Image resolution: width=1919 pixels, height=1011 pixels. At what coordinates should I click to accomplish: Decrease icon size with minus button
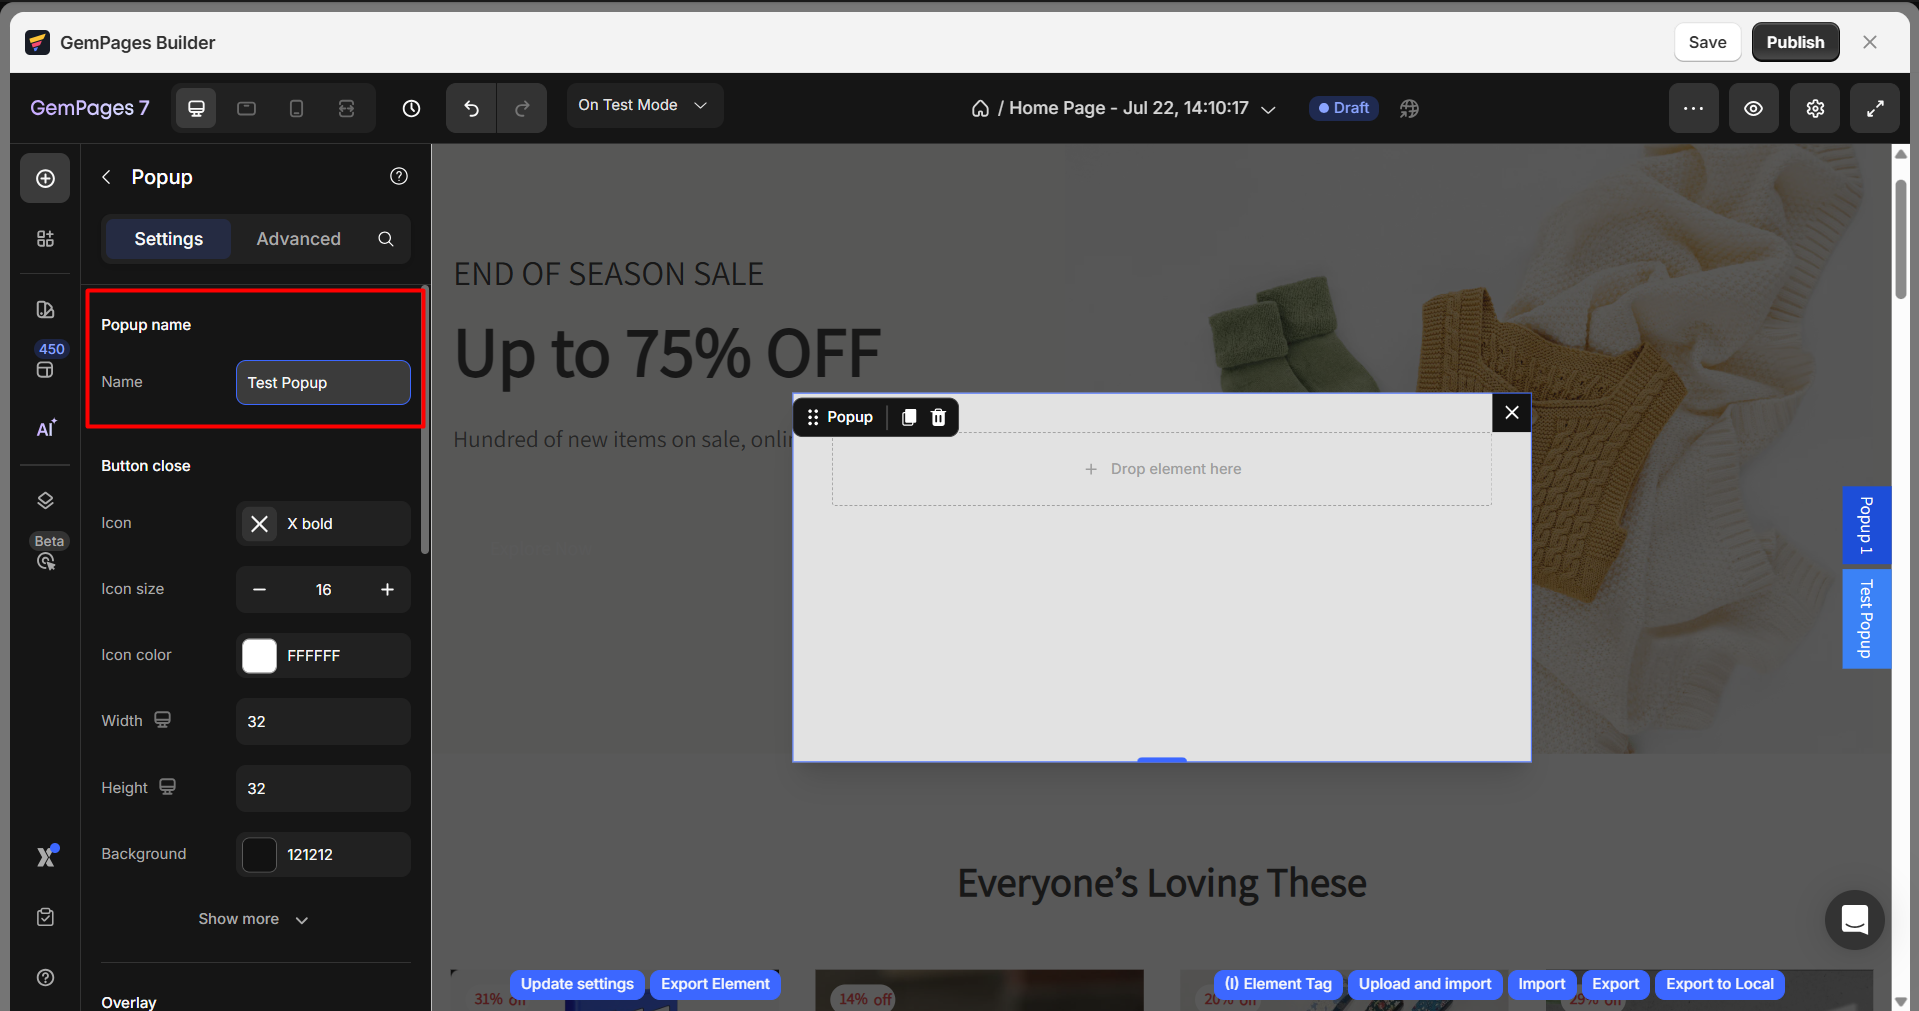(260, 590)
